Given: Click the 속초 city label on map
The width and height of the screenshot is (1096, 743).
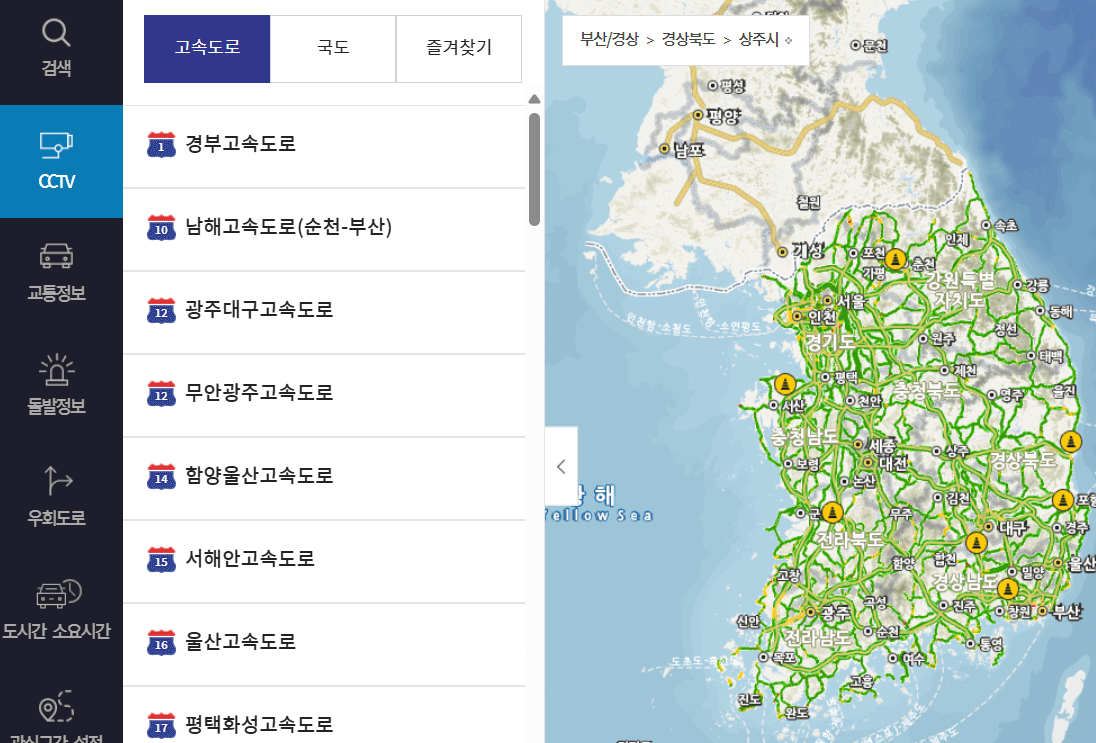Looking at the screenshot, I should pyautogui.click(x=1006, y=225).
